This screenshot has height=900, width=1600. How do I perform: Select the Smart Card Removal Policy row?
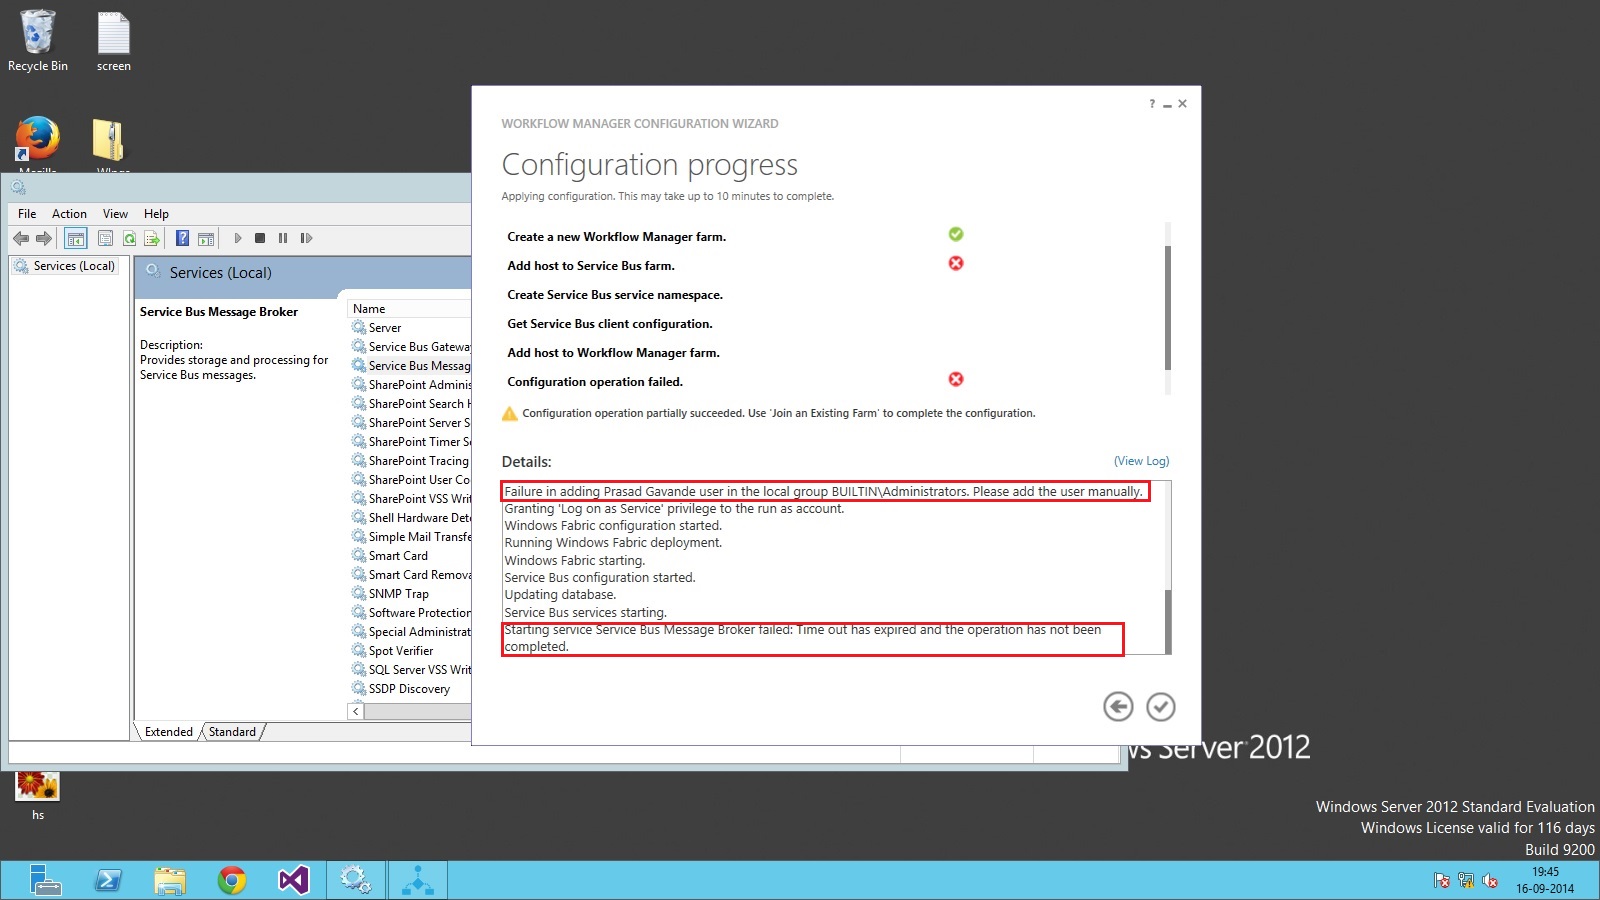tap(410, 575)
